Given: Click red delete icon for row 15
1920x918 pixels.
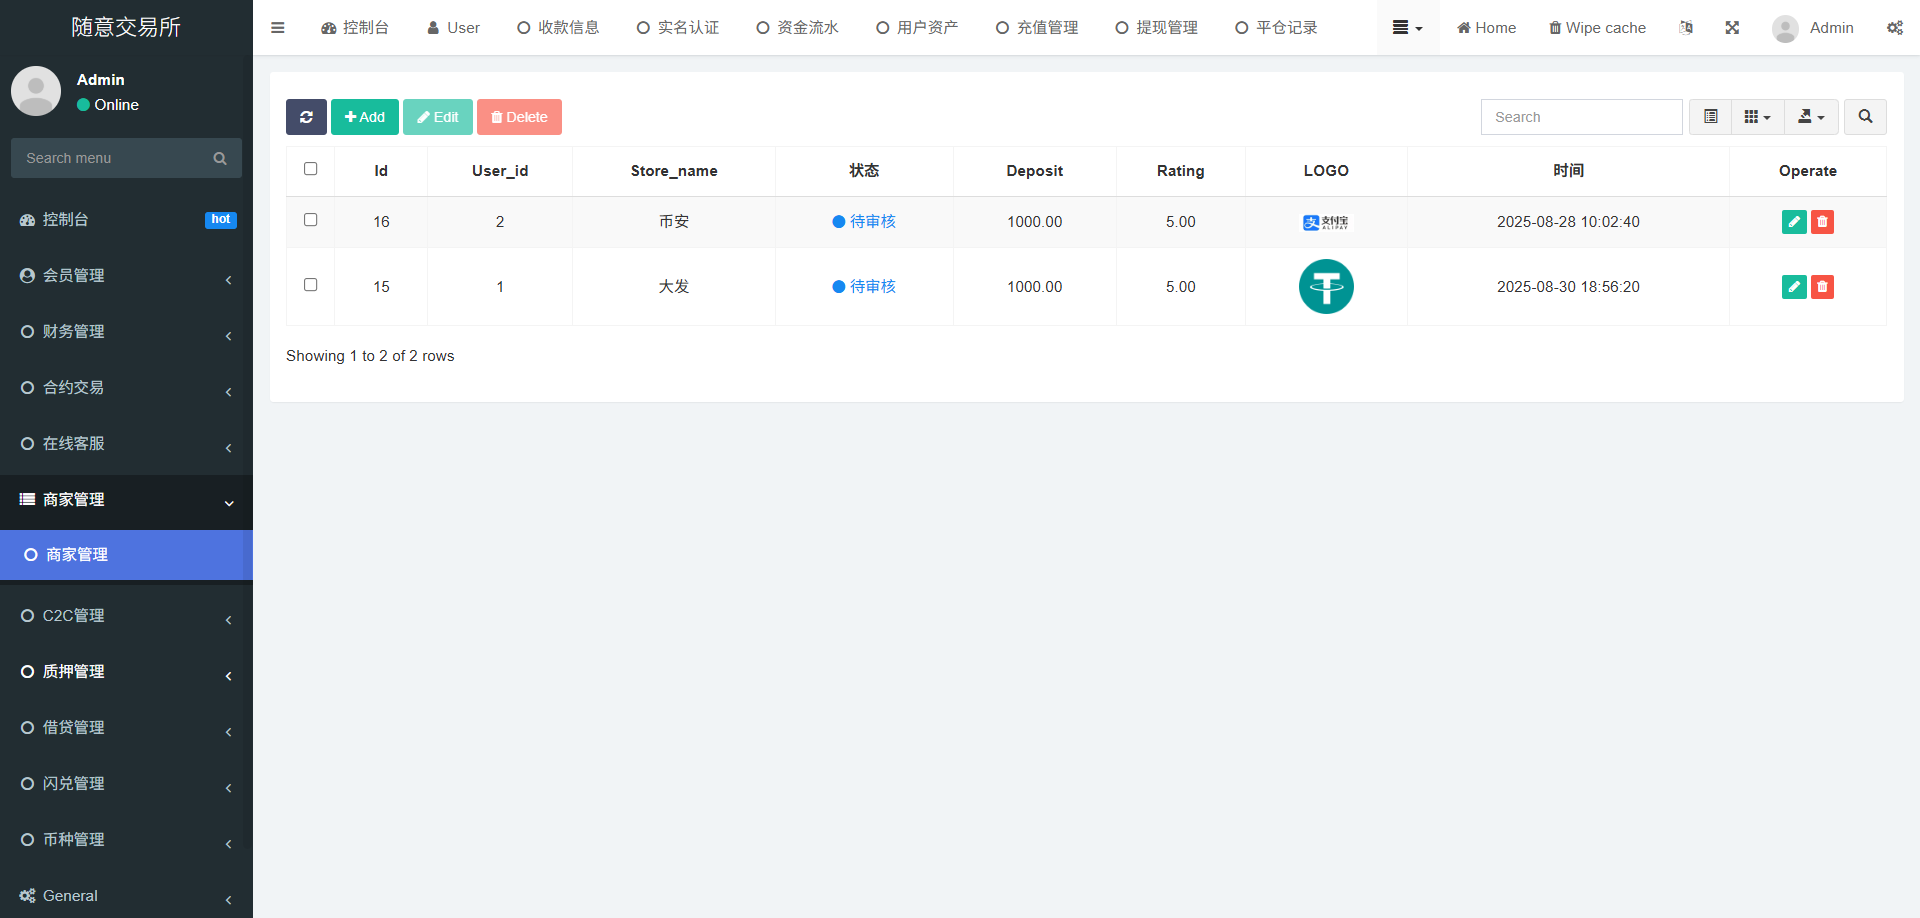Looking at the screenshot, I should (1822, 287).
